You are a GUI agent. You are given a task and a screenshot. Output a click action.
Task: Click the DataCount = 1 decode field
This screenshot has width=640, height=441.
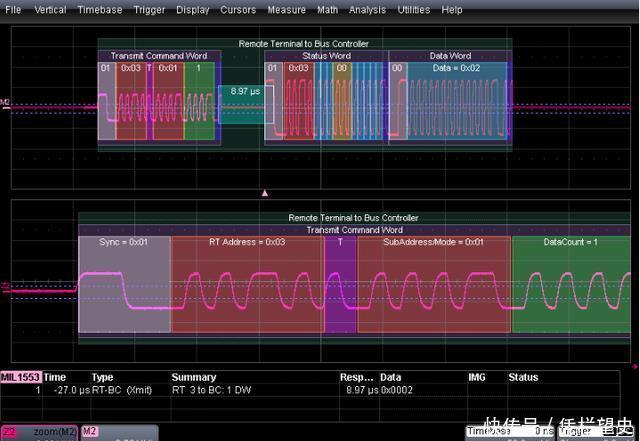pyautogui.click(x=570, y=242)
